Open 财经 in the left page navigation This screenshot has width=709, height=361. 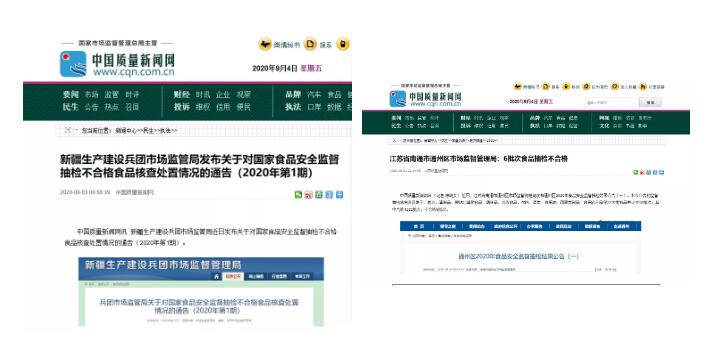(x=181, y=95)
